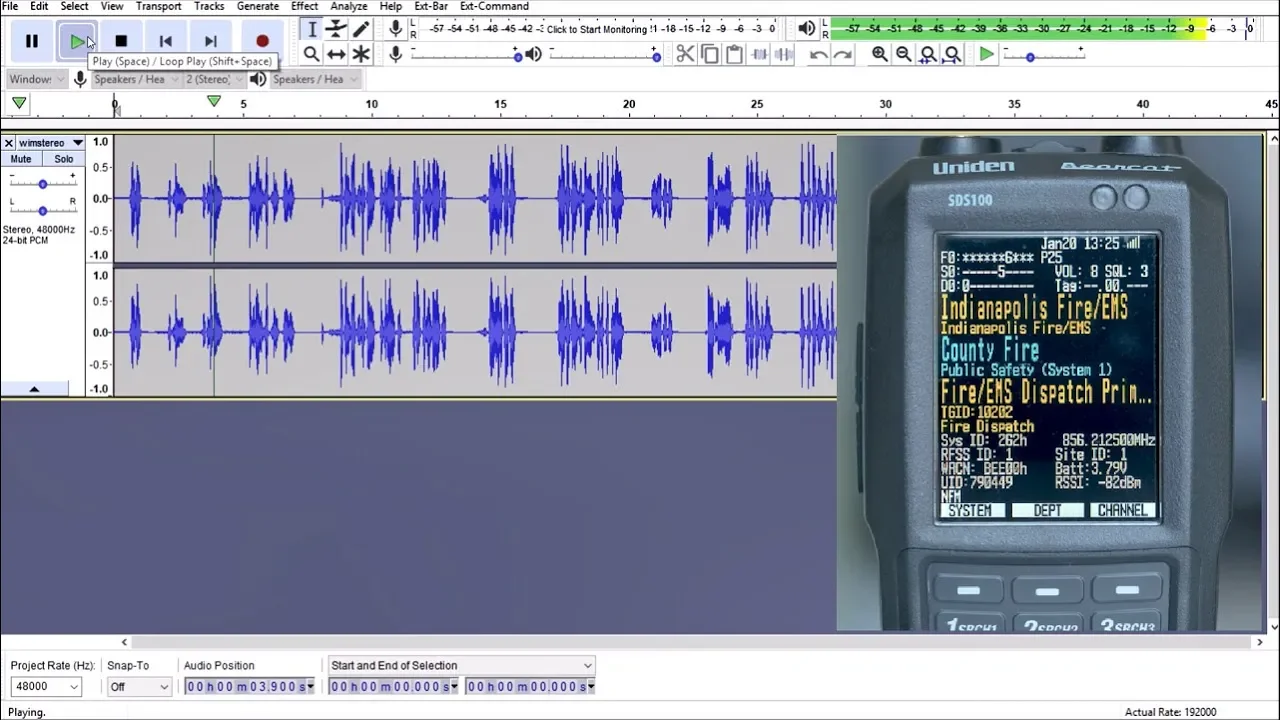
Task: Skip to Start of the track
Action: [x=166, y=41]
